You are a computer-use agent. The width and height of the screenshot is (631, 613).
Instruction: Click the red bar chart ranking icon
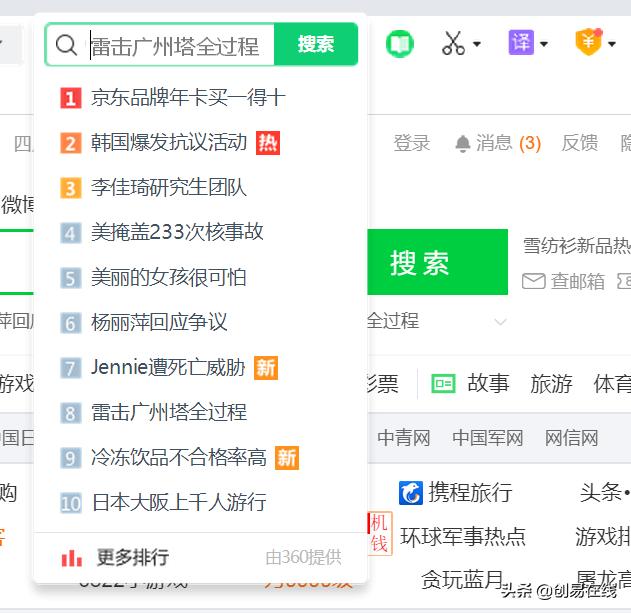72,558
